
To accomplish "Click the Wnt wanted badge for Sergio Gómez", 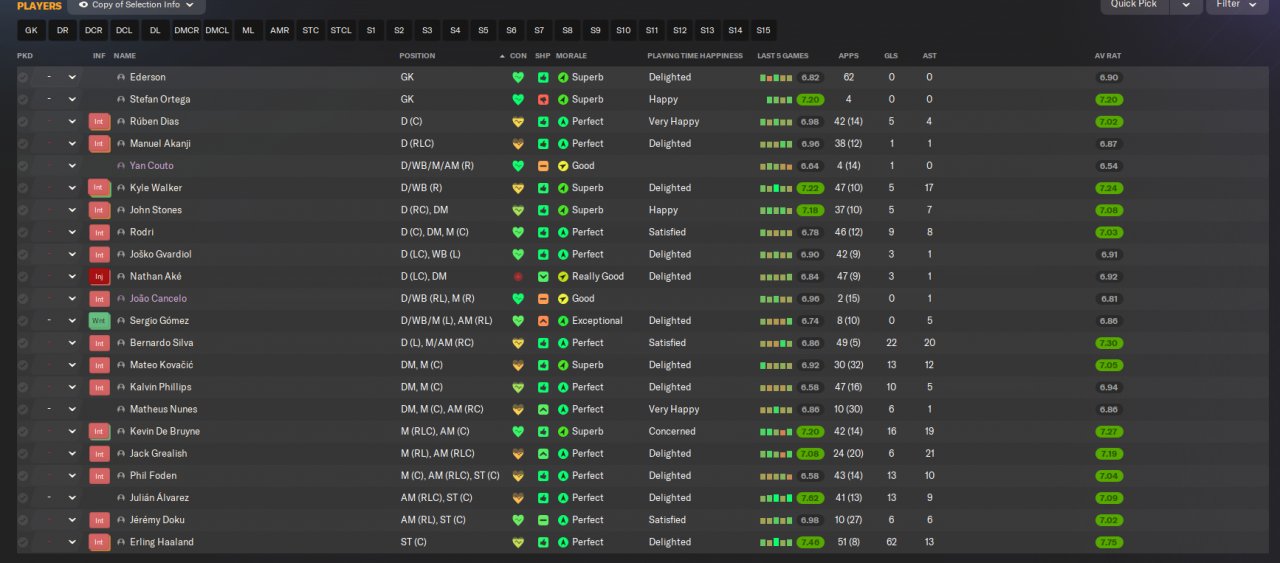I will (99, 321).
